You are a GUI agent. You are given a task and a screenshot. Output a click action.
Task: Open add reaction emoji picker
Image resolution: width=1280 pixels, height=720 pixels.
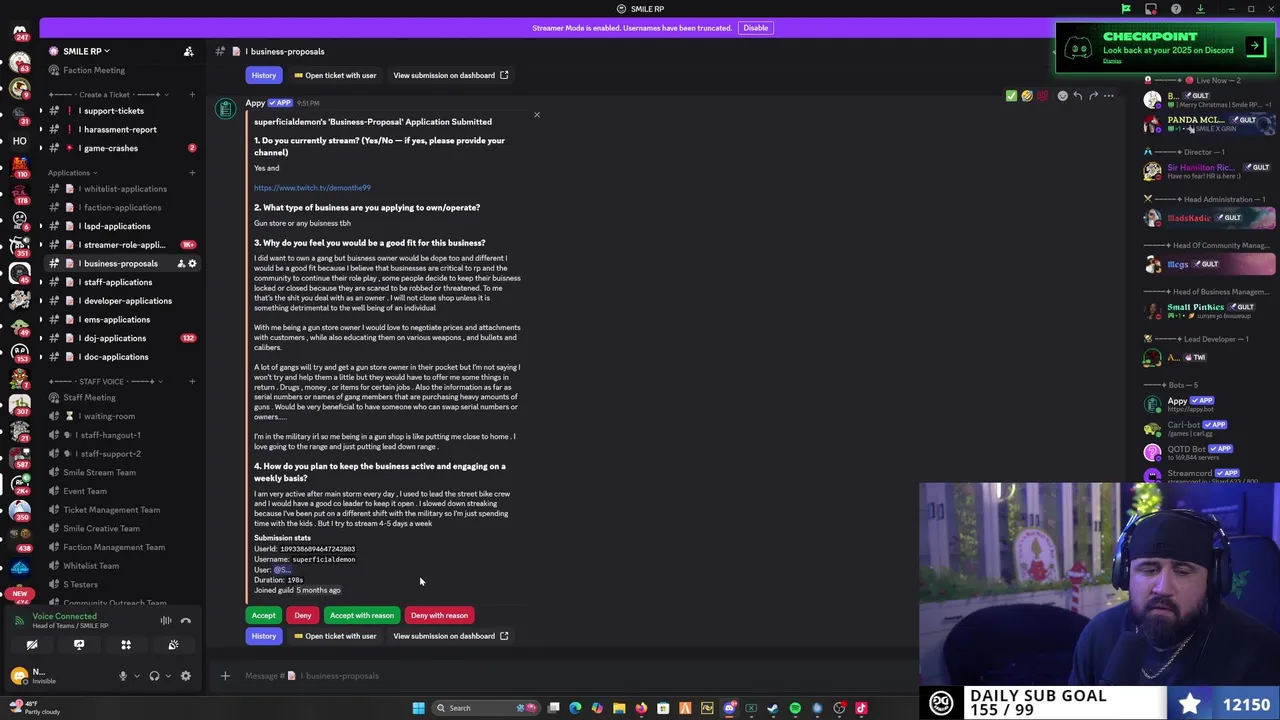point(1062,96)
